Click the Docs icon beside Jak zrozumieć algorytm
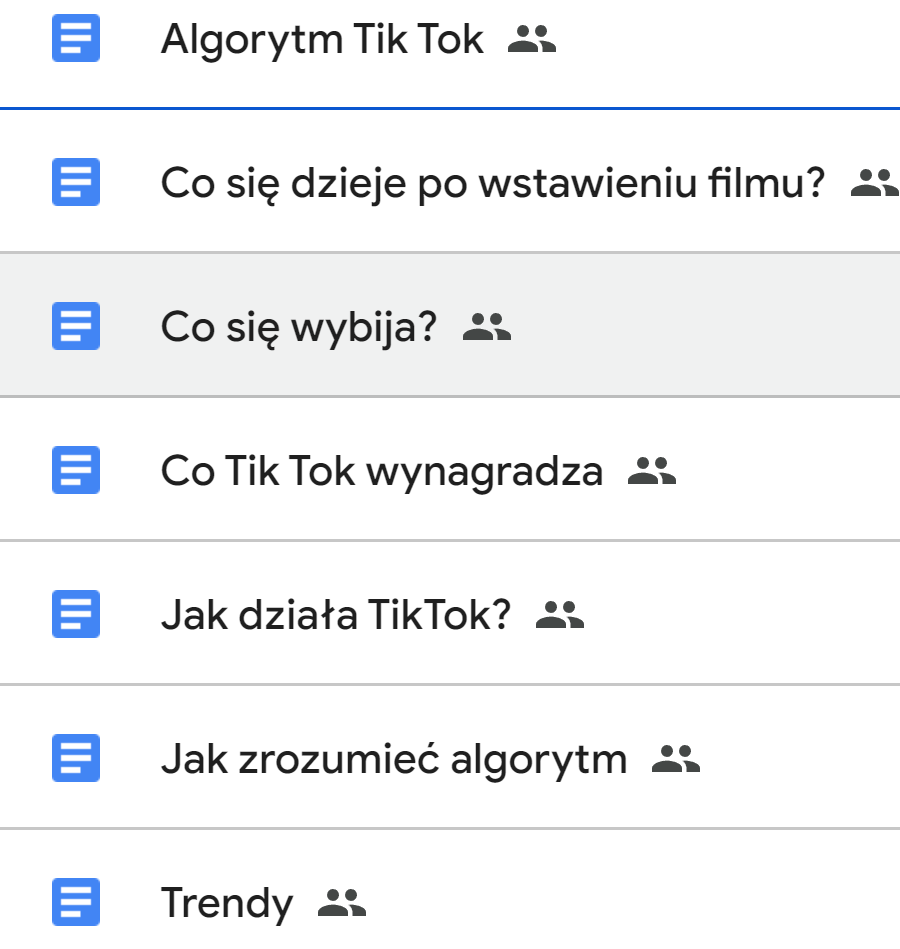900x949 pixels. [x=76, y=759]
